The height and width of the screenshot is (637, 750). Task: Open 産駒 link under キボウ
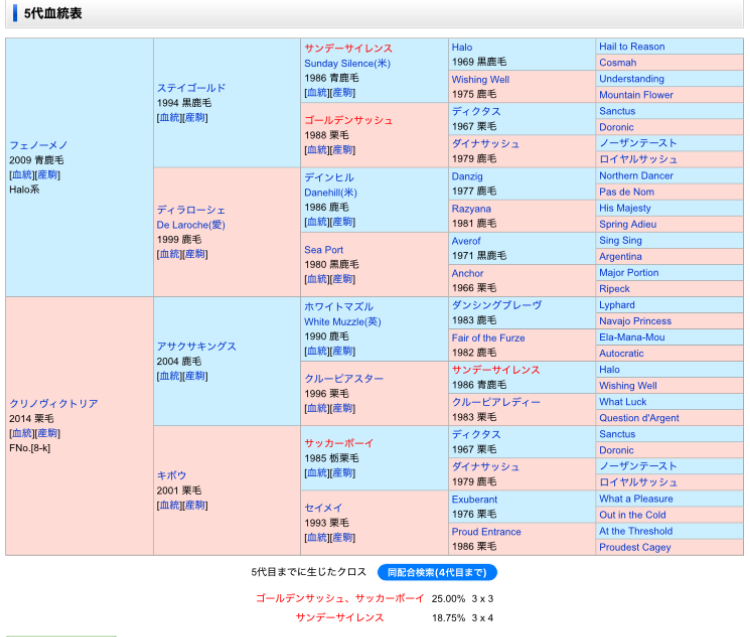pyautogui.click(x=195, y=505)
